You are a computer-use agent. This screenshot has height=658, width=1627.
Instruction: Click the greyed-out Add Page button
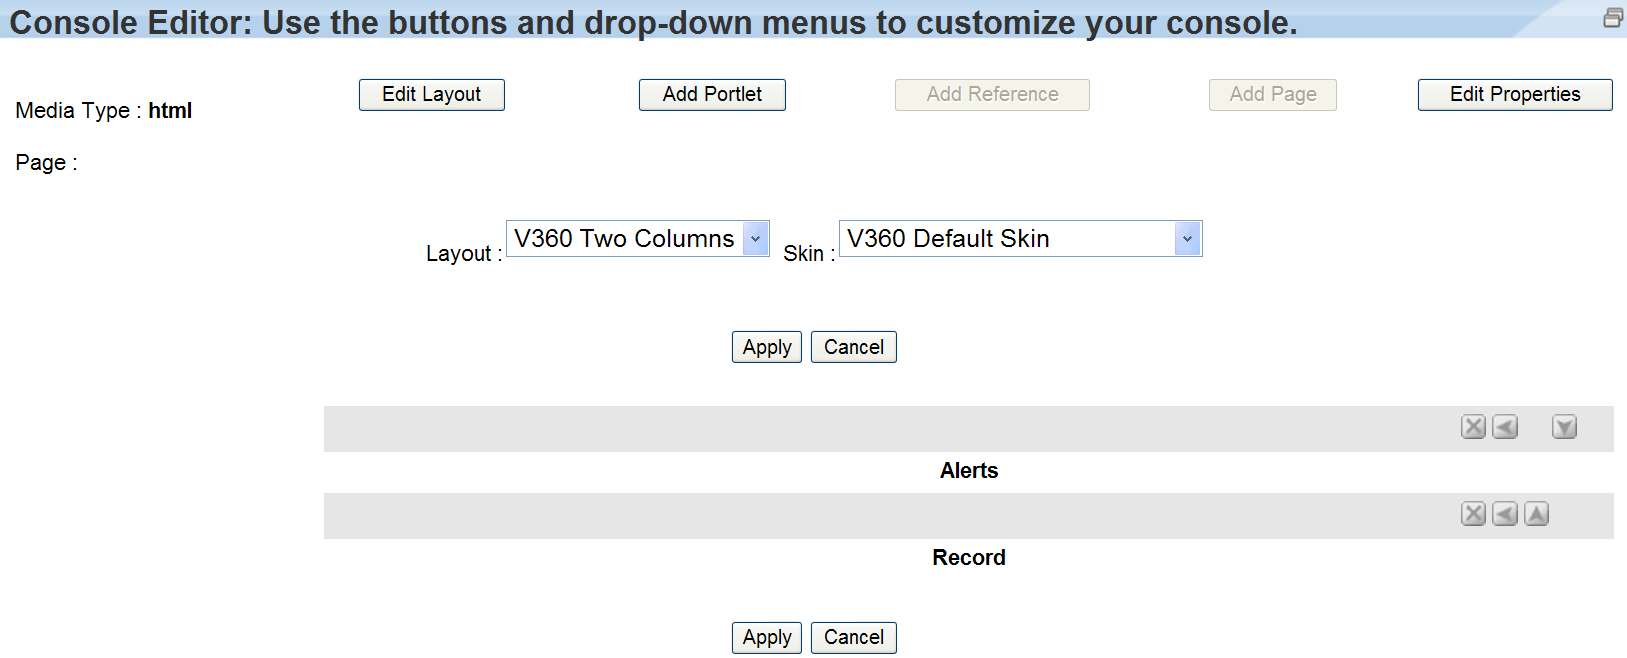(1272, 95)
